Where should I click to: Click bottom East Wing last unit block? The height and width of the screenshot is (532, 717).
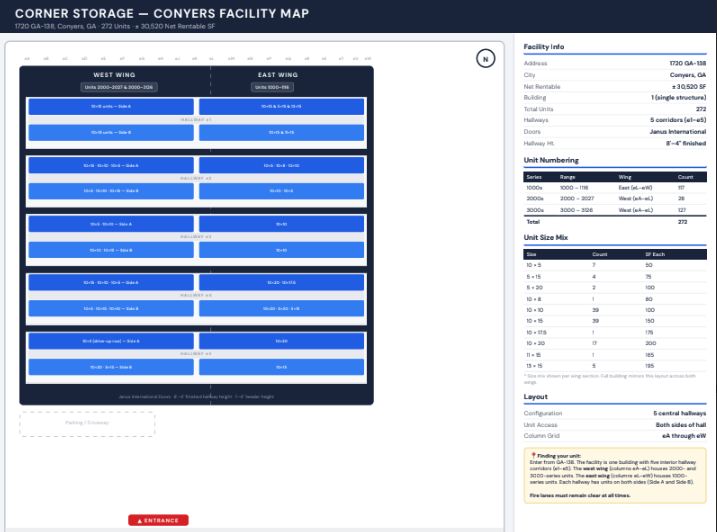click(x=280, y=367)
